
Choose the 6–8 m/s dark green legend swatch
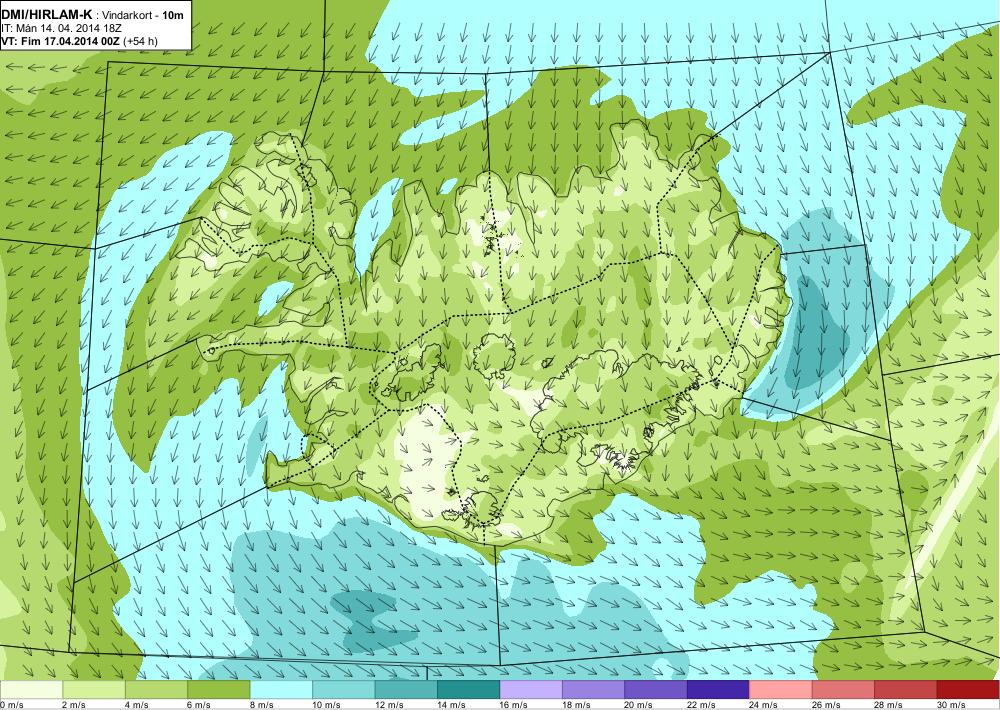[x=219, y=690]
